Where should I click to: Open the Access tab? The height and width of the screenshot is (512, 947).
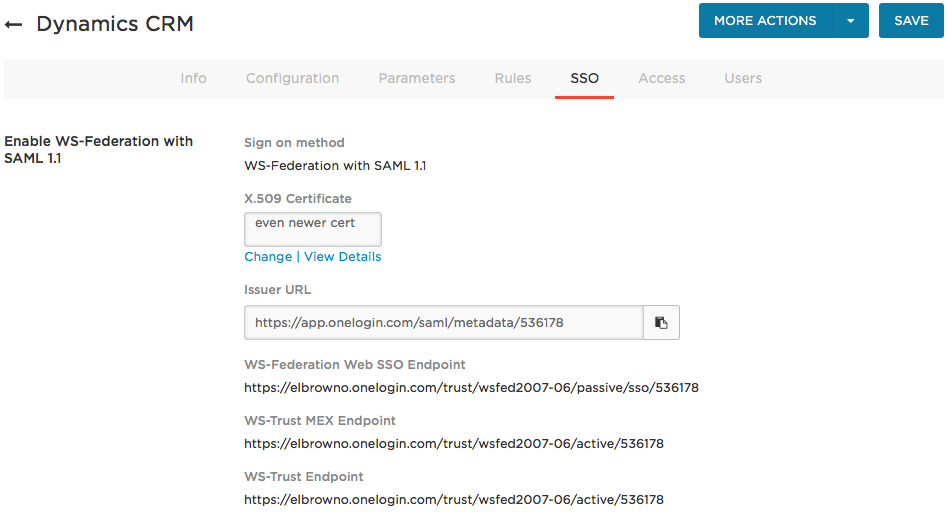[x=662, y=78]
